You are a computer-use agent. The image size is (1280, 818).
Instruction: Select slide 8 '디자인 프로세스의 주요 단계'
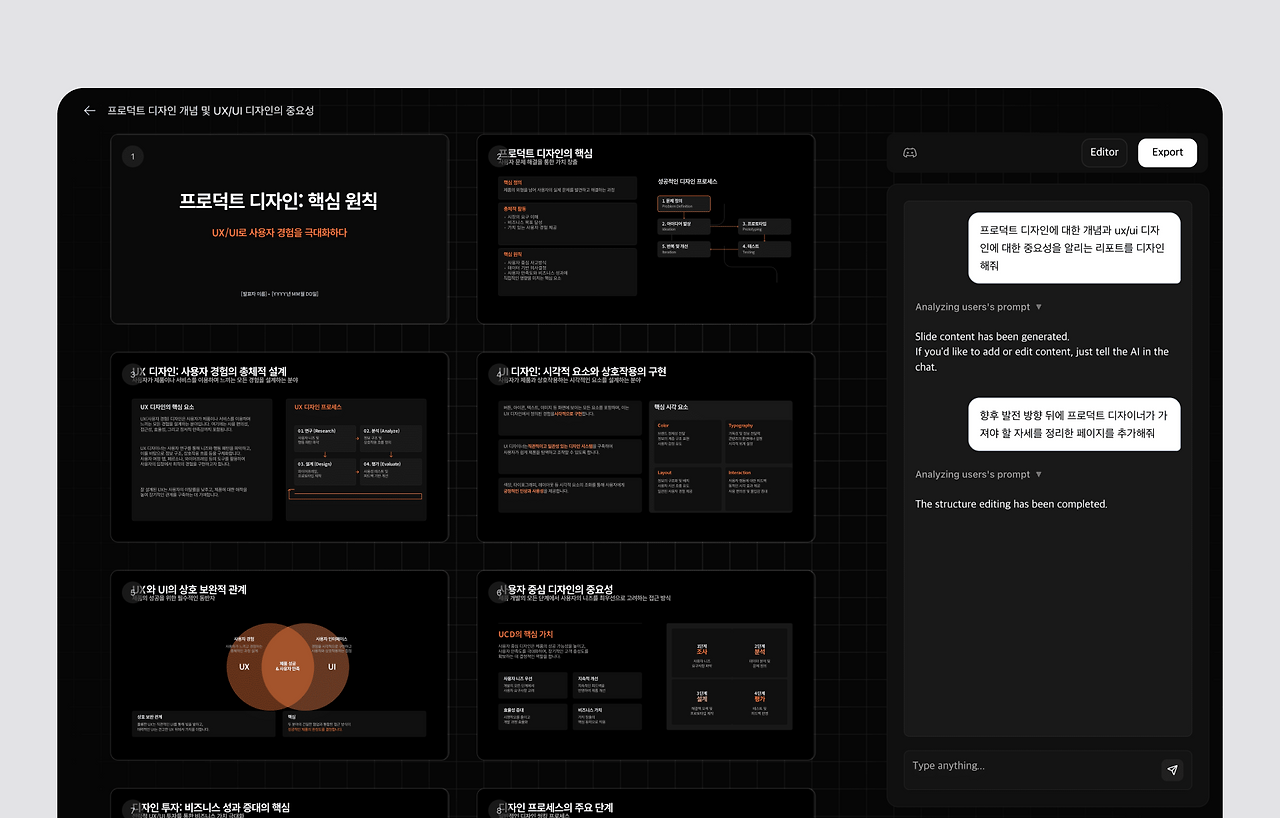[x=646, y=803]
